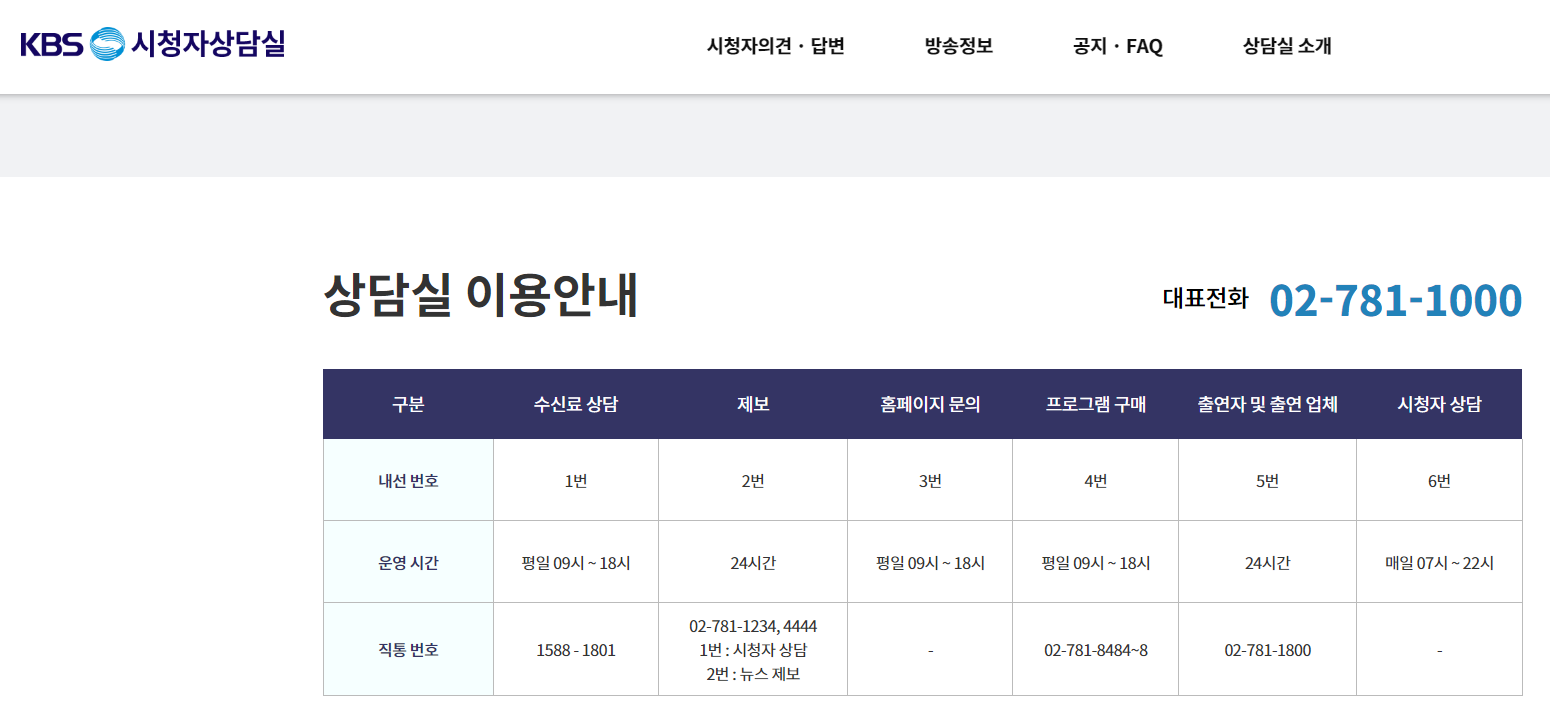
Task: Click the 대표전화 label
Action: click(1206, 298)
